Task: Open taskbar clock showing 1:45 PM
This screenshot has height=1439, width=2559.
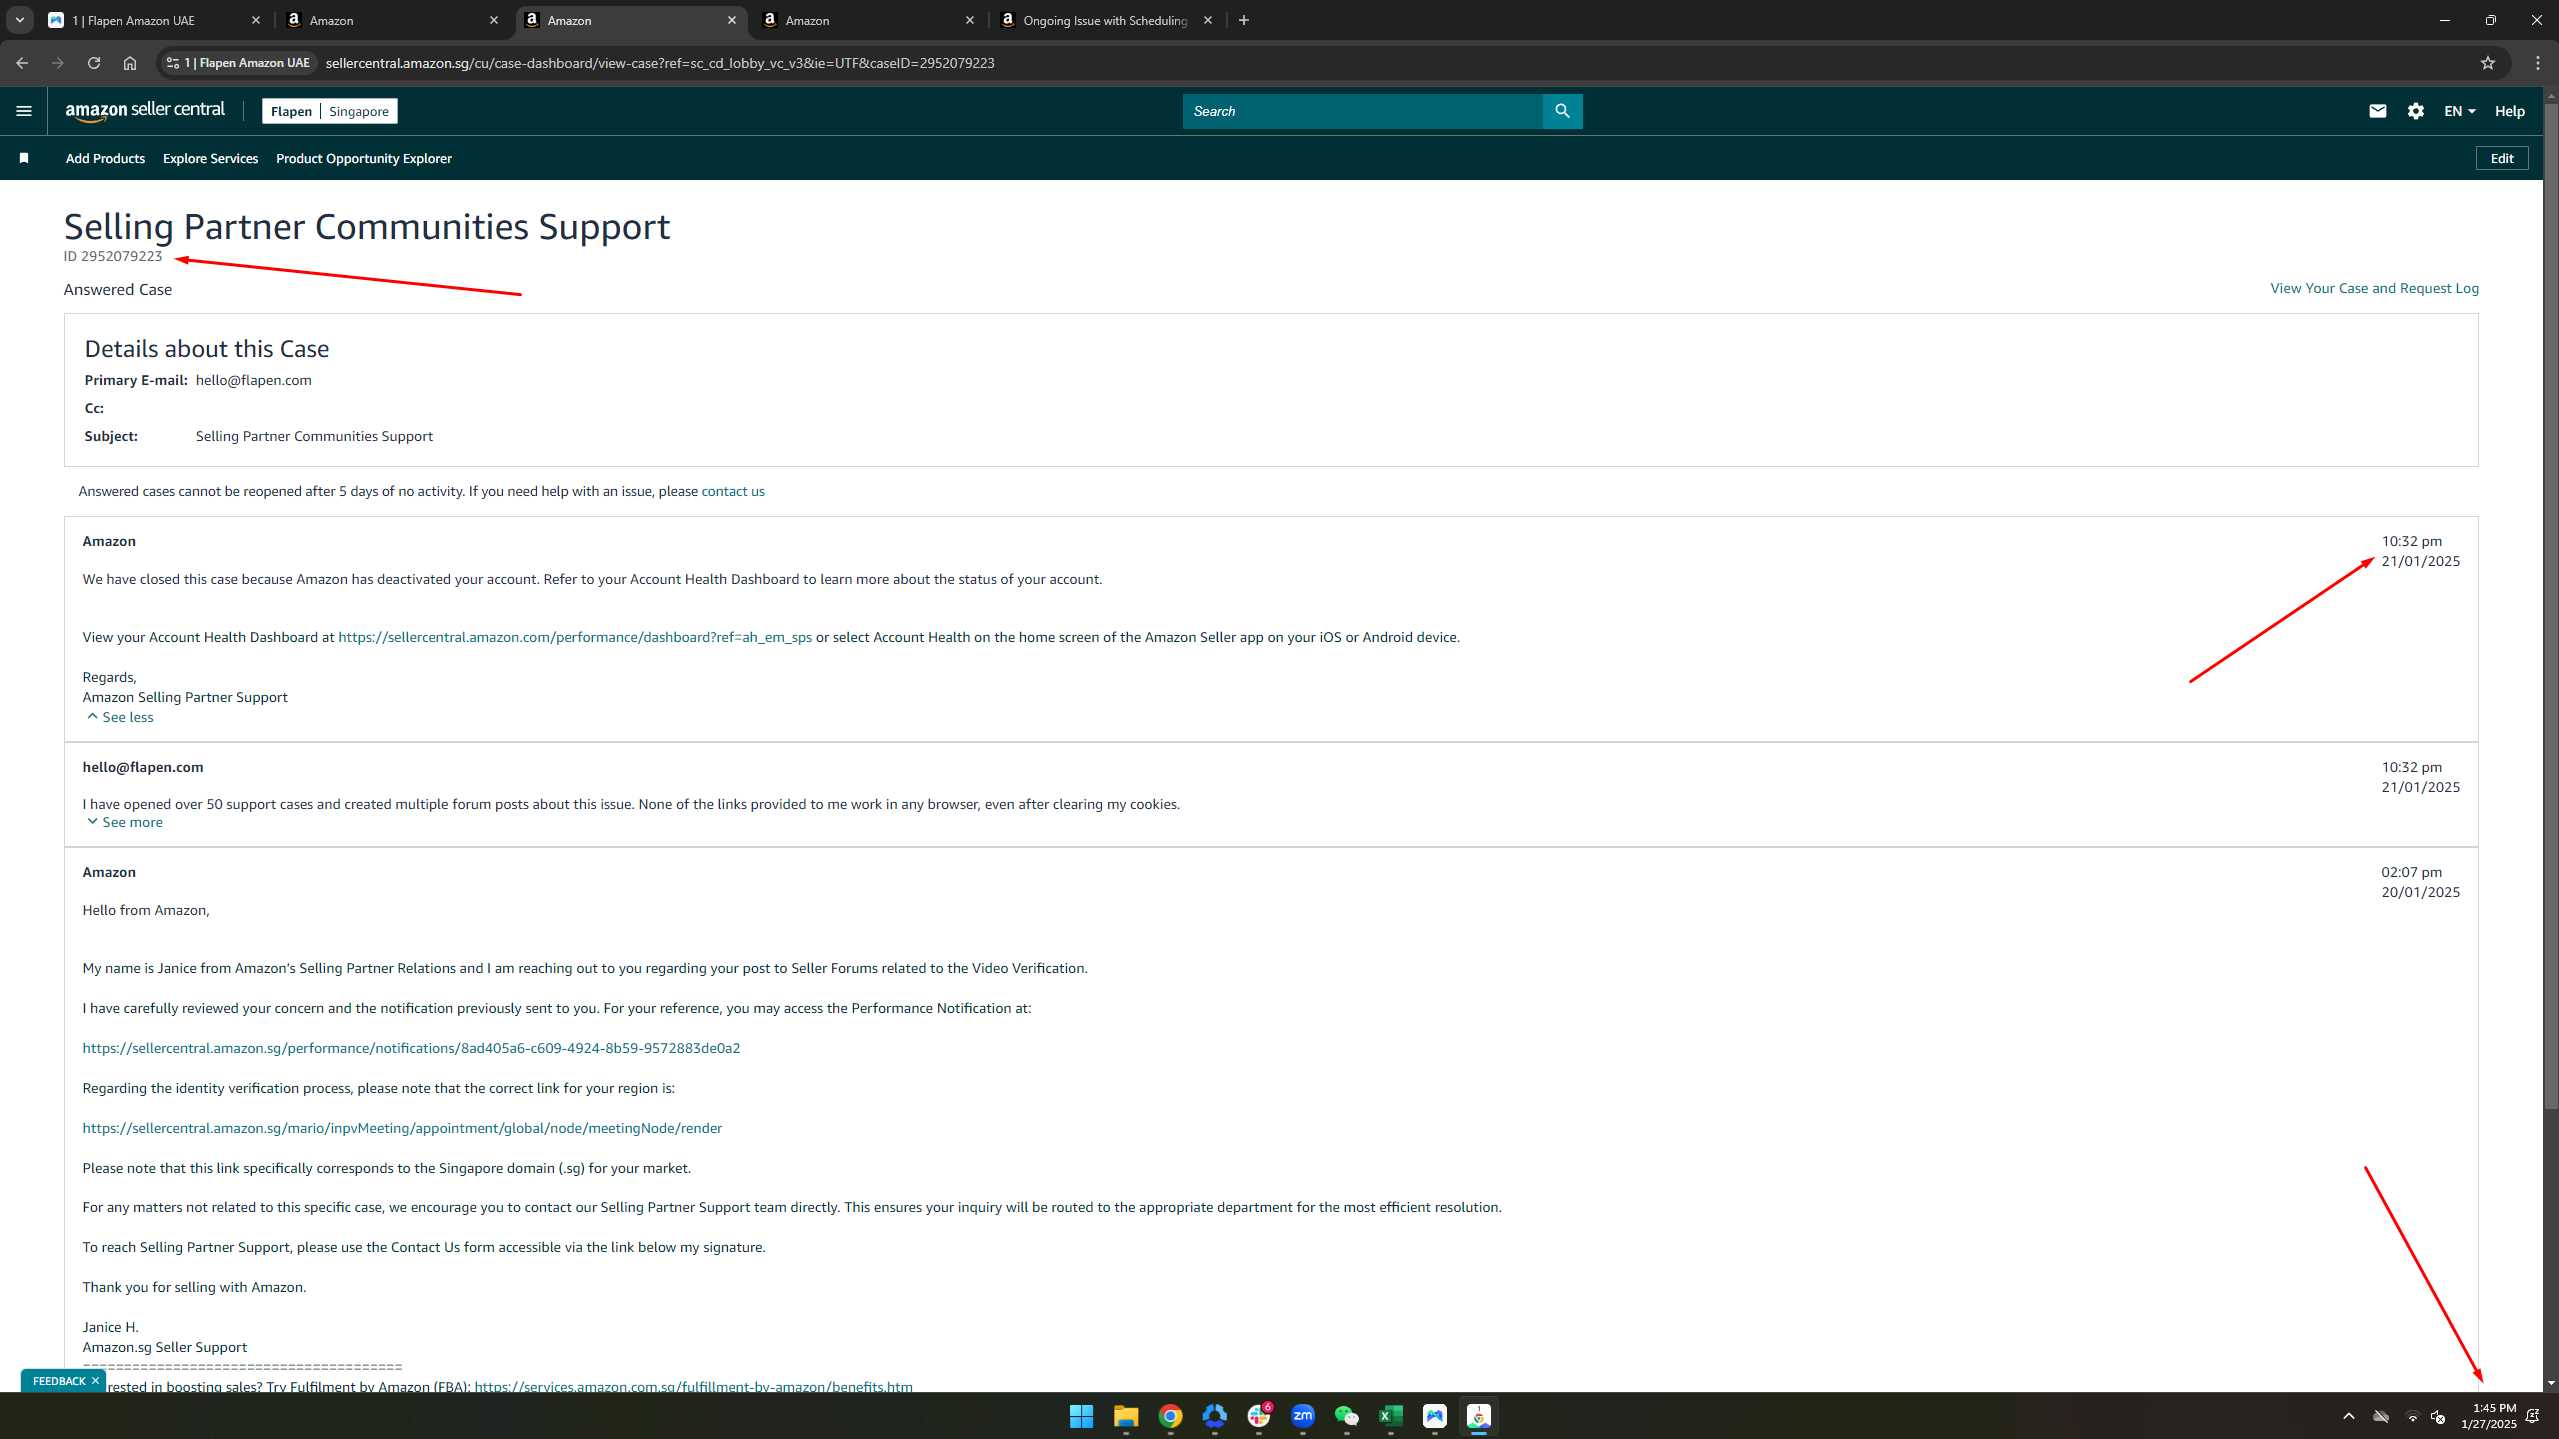Action: pos(2488,1416)
